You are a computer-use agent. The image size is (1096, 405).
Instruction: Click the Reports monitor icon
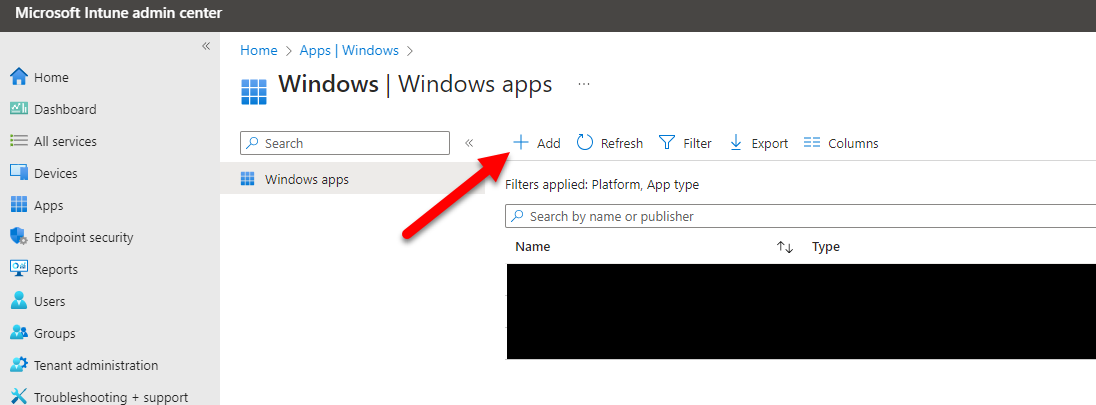point(19,269)
